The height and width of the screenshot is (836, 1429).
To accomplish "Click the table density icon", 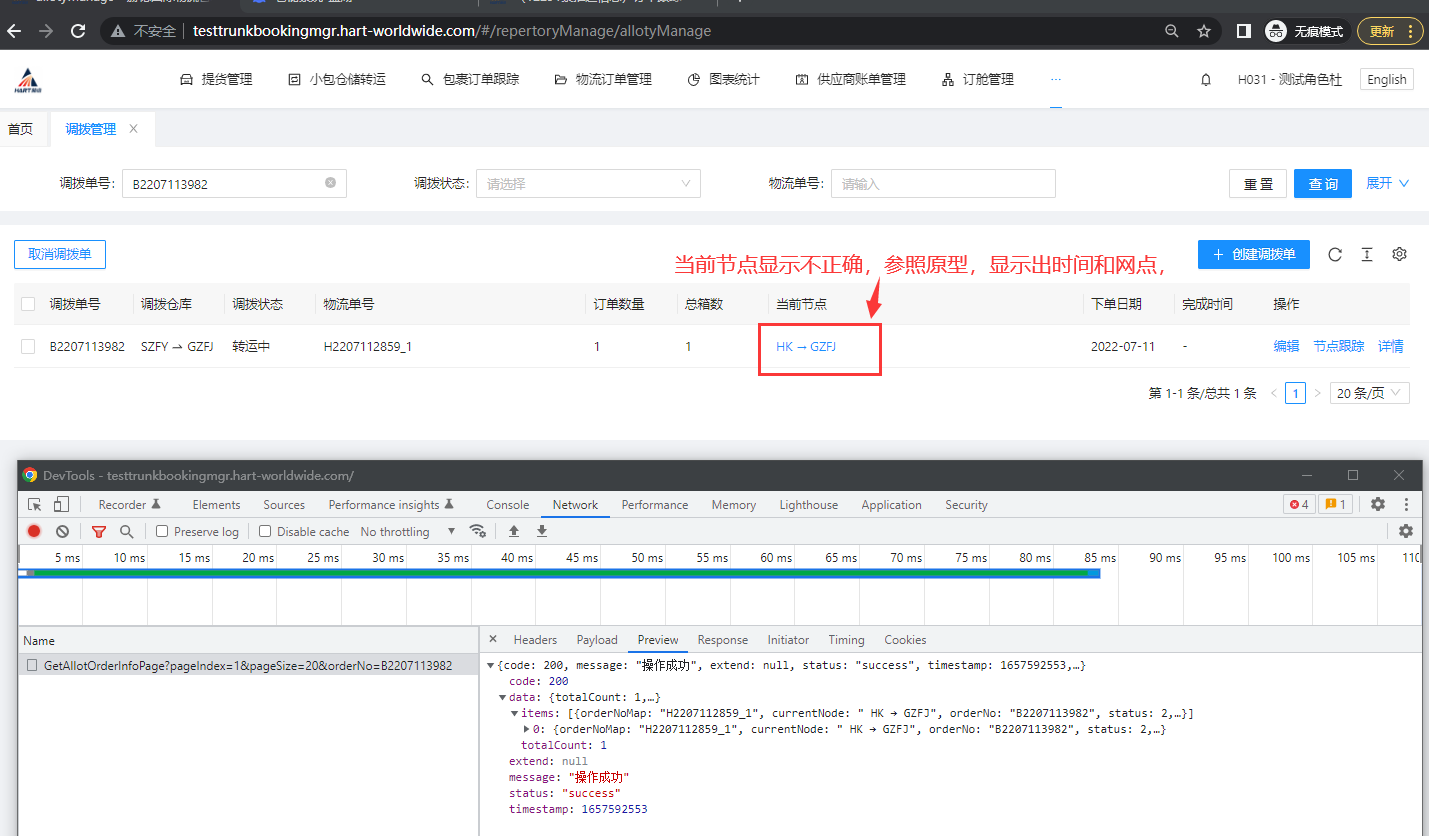I will [x=1366, y=254].
